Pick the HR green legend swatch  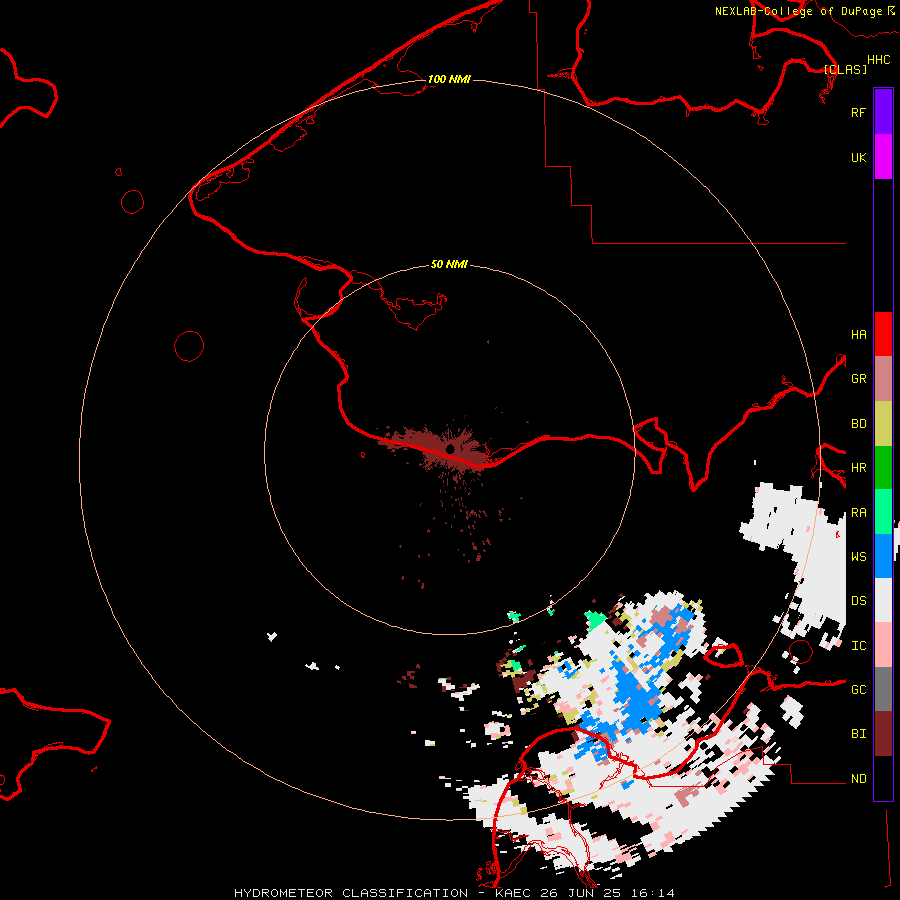click(883, 468)
